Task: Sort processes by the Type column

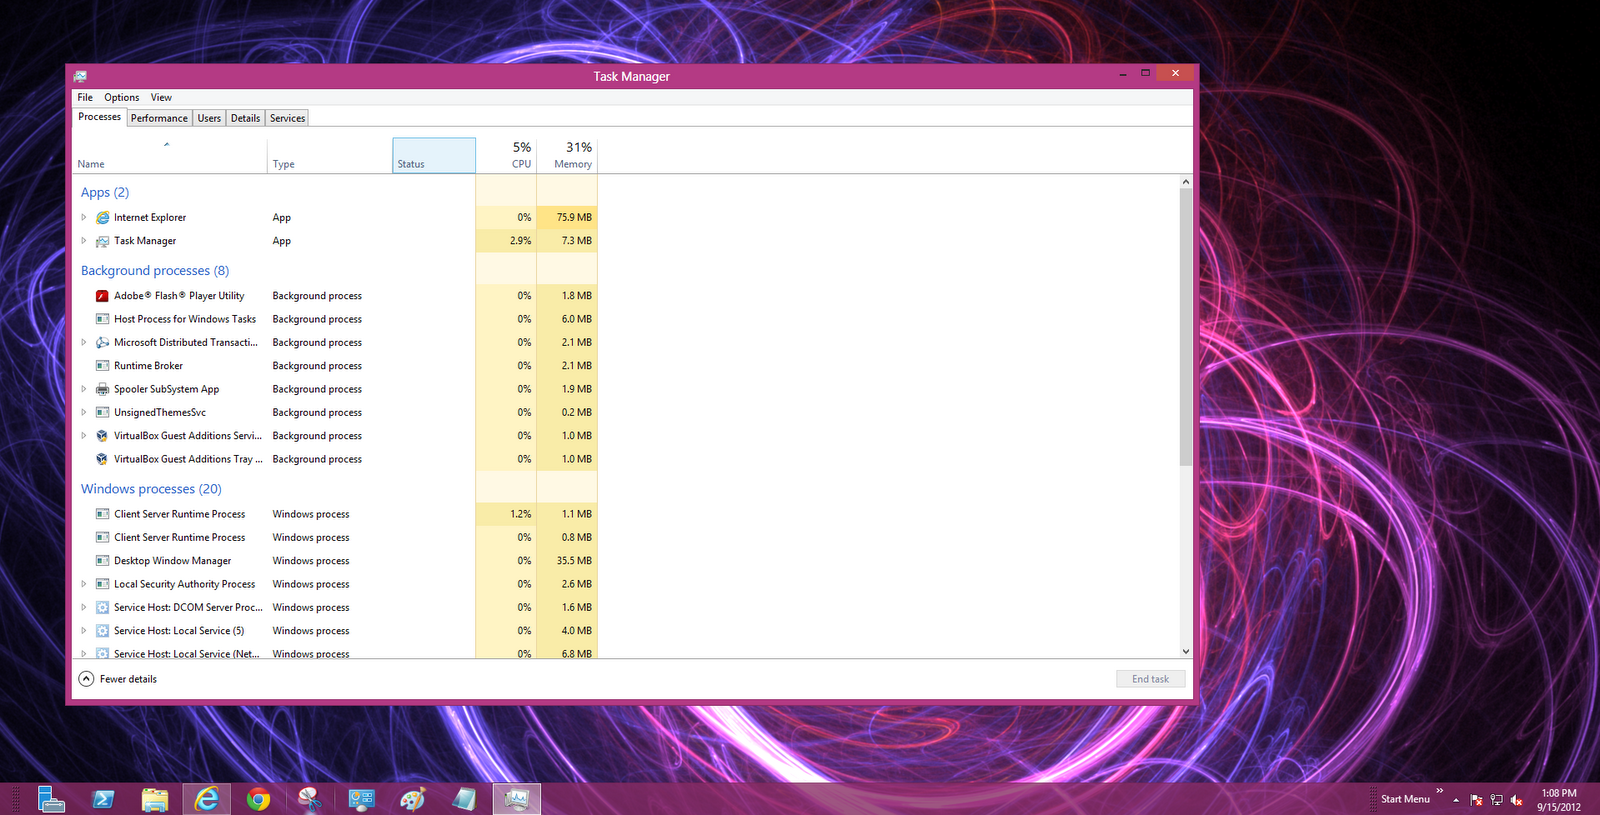Action: click(330, 156)
